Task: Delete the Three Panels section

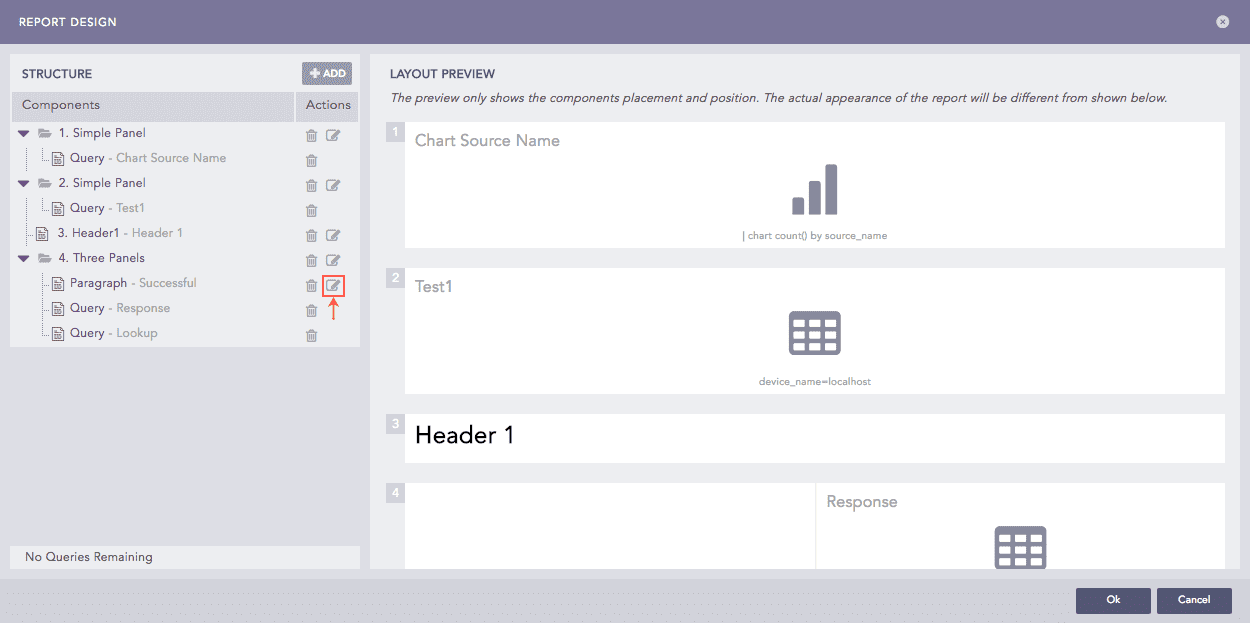Action: (311, 260)
